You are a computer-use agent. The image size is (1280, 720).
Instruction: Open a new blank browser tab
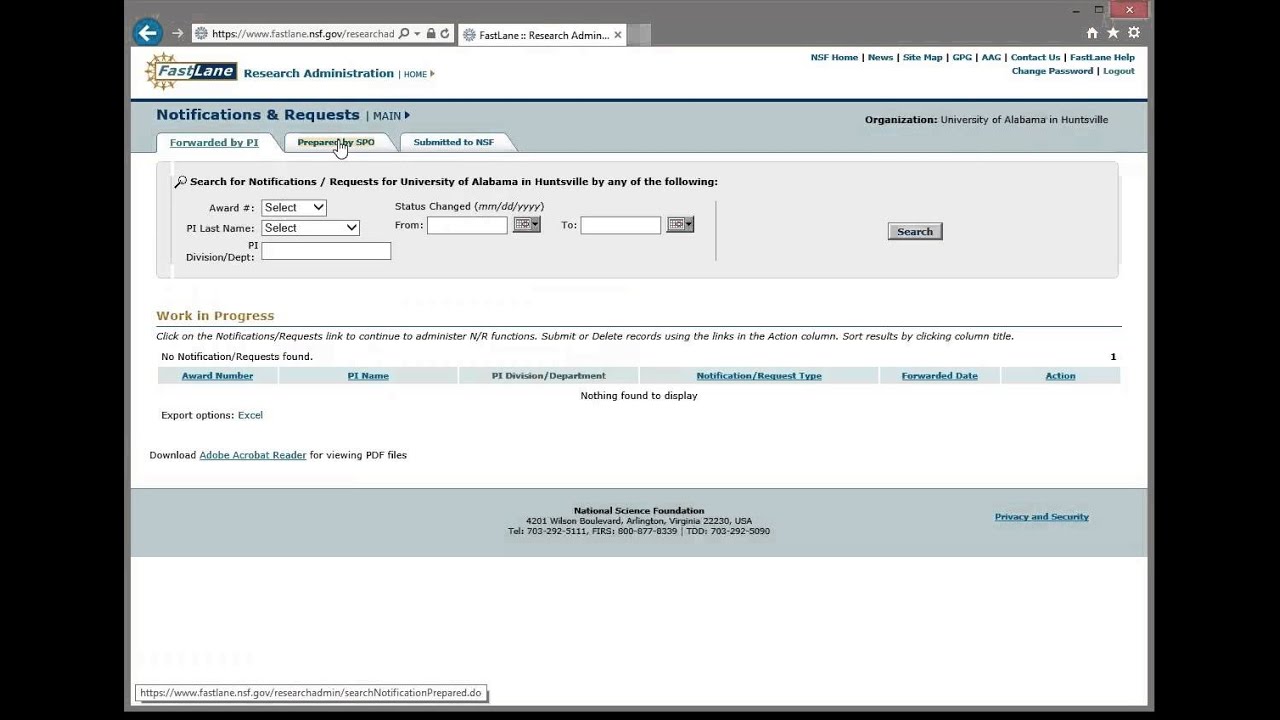(641, 35)
